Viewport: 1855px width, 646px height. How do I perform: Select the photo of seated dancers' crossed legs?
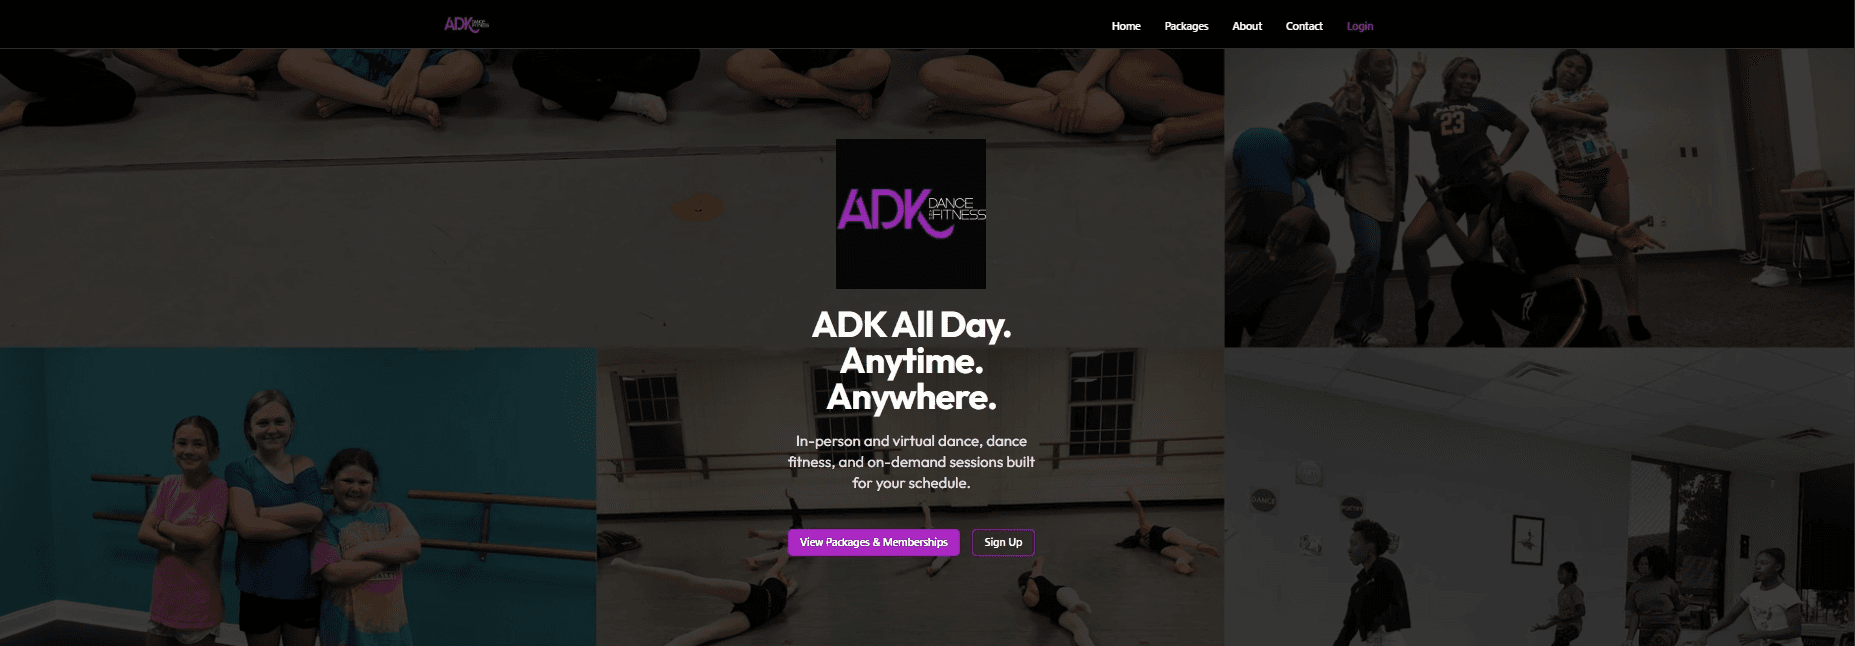[612, 198]
